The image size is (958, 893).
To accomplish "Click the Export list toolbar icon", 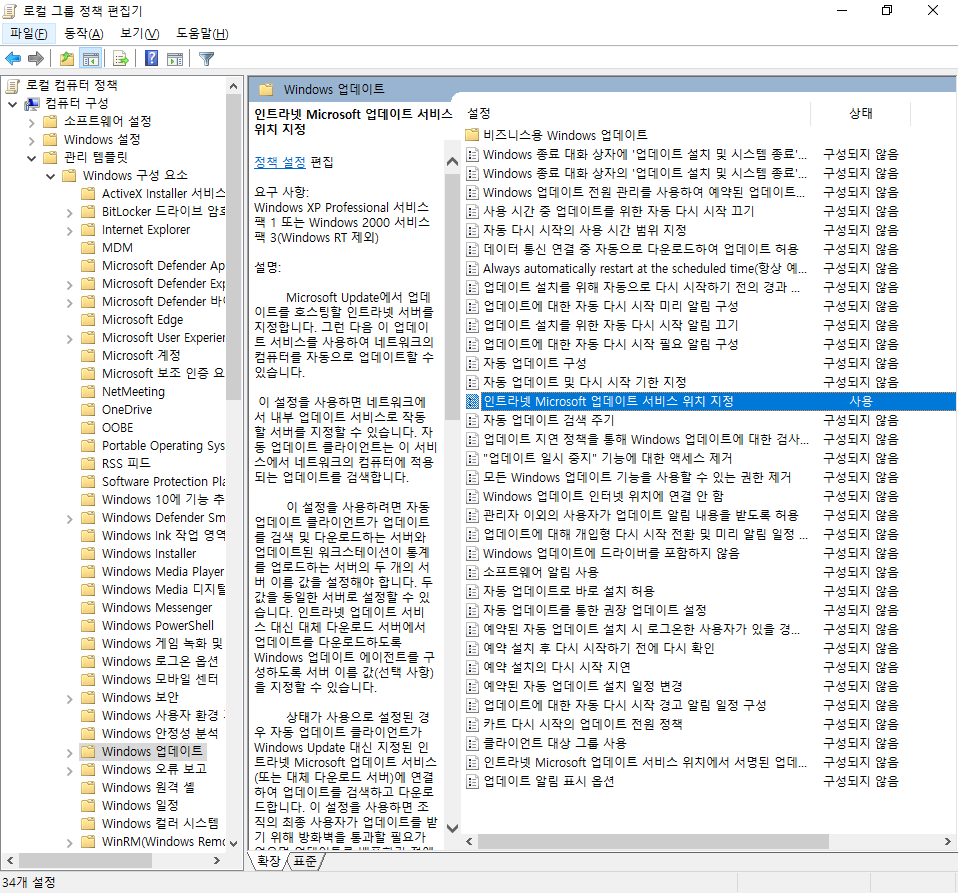I will [121, 59].
